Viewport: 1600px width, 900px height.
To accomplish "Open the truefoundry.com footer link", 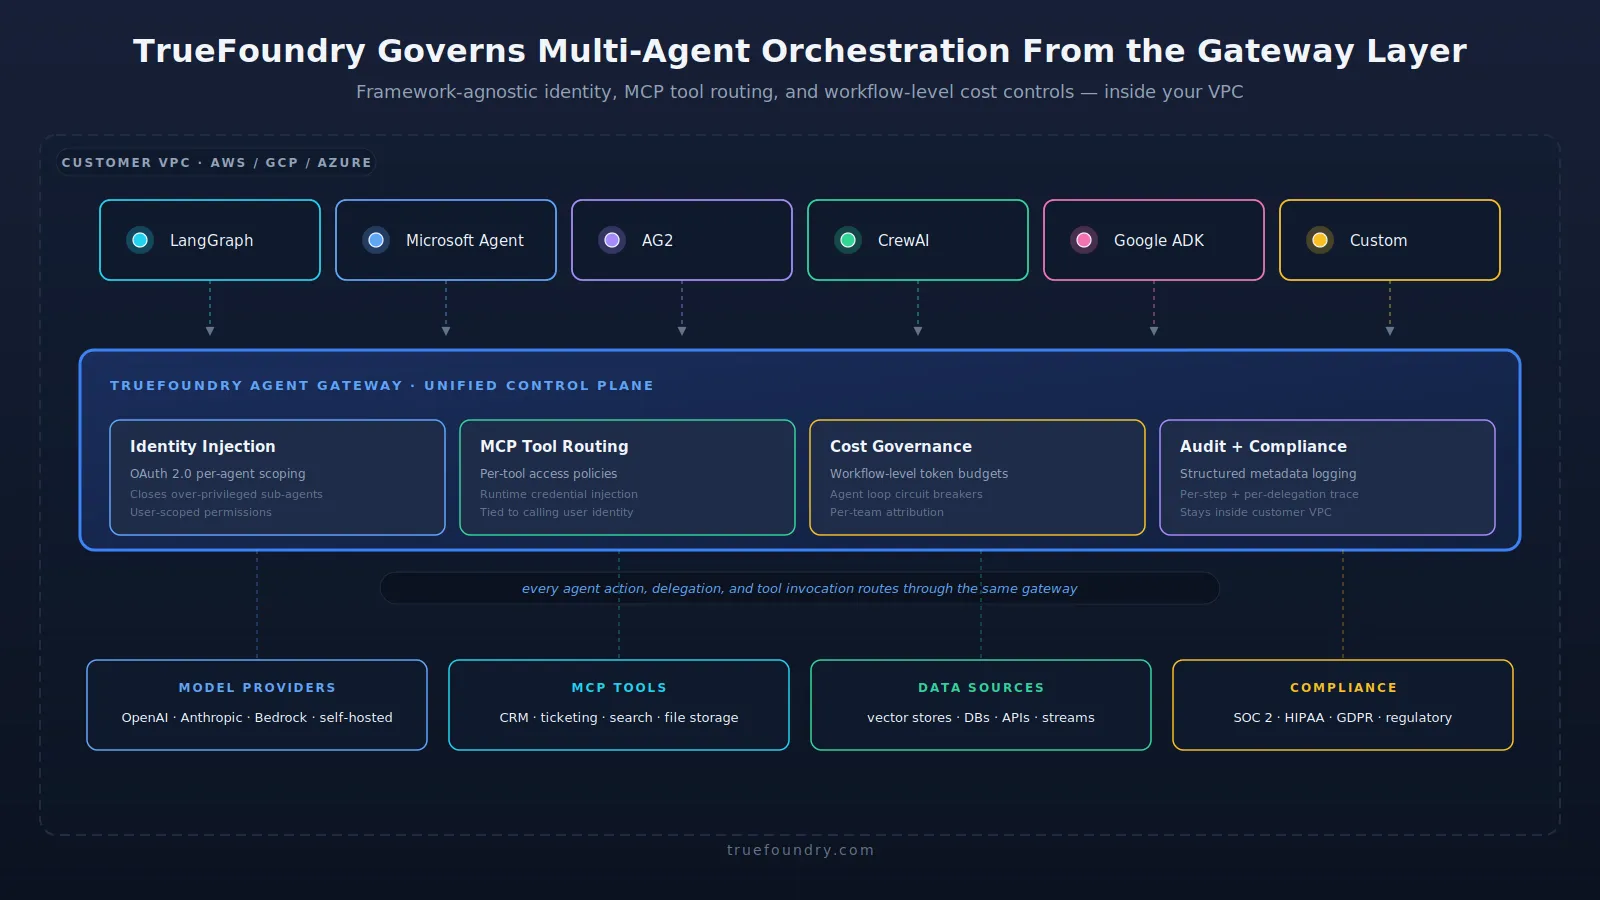I will point(800,850).
